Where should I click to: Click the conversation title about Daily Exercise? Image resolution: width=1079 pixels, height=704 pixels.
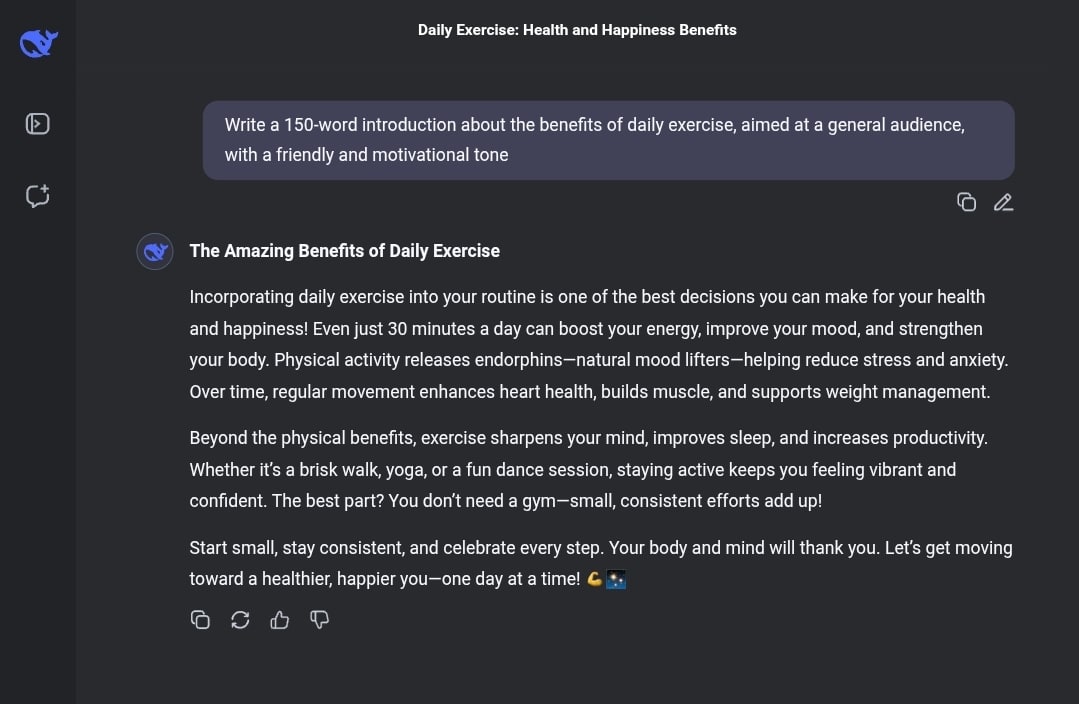pyautogui.click(x=577, y=30)
